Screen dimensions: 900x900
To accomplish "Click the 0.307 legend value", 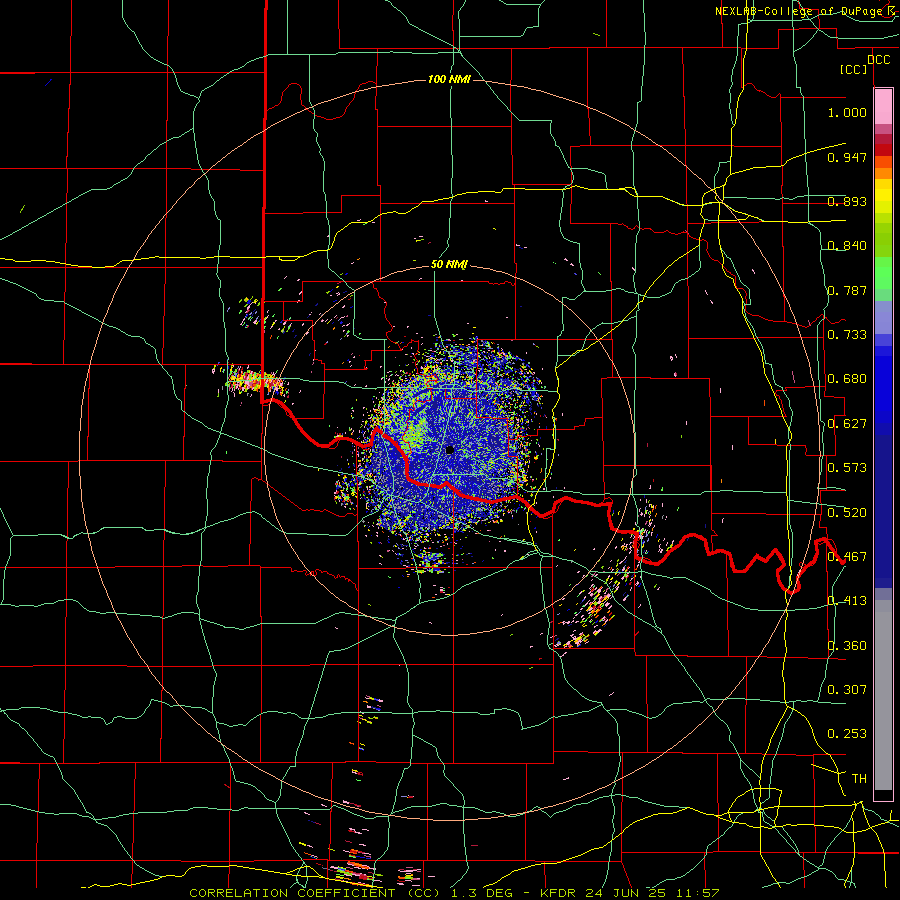I will click(847, 690).
